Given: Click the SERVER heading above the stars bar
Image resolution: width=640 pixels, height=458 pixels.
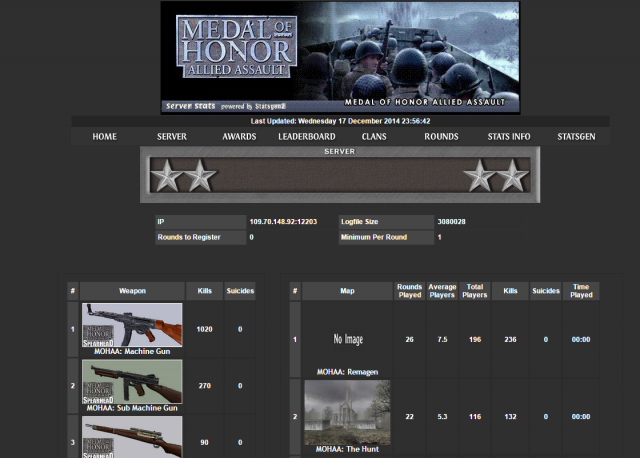Looking at the screenshot, I should [340, 151].
